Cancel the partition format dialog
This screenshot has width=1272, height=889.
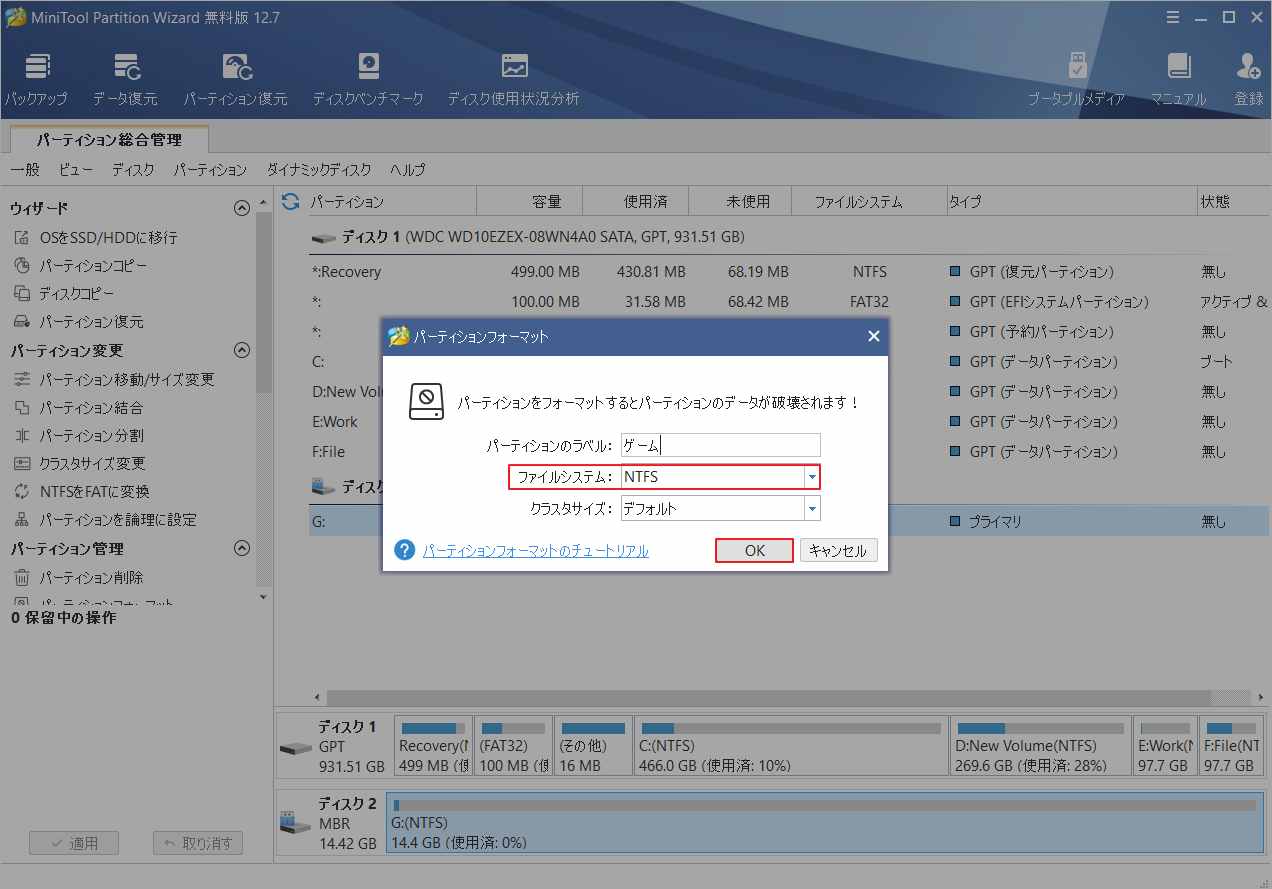pos(838,550)
